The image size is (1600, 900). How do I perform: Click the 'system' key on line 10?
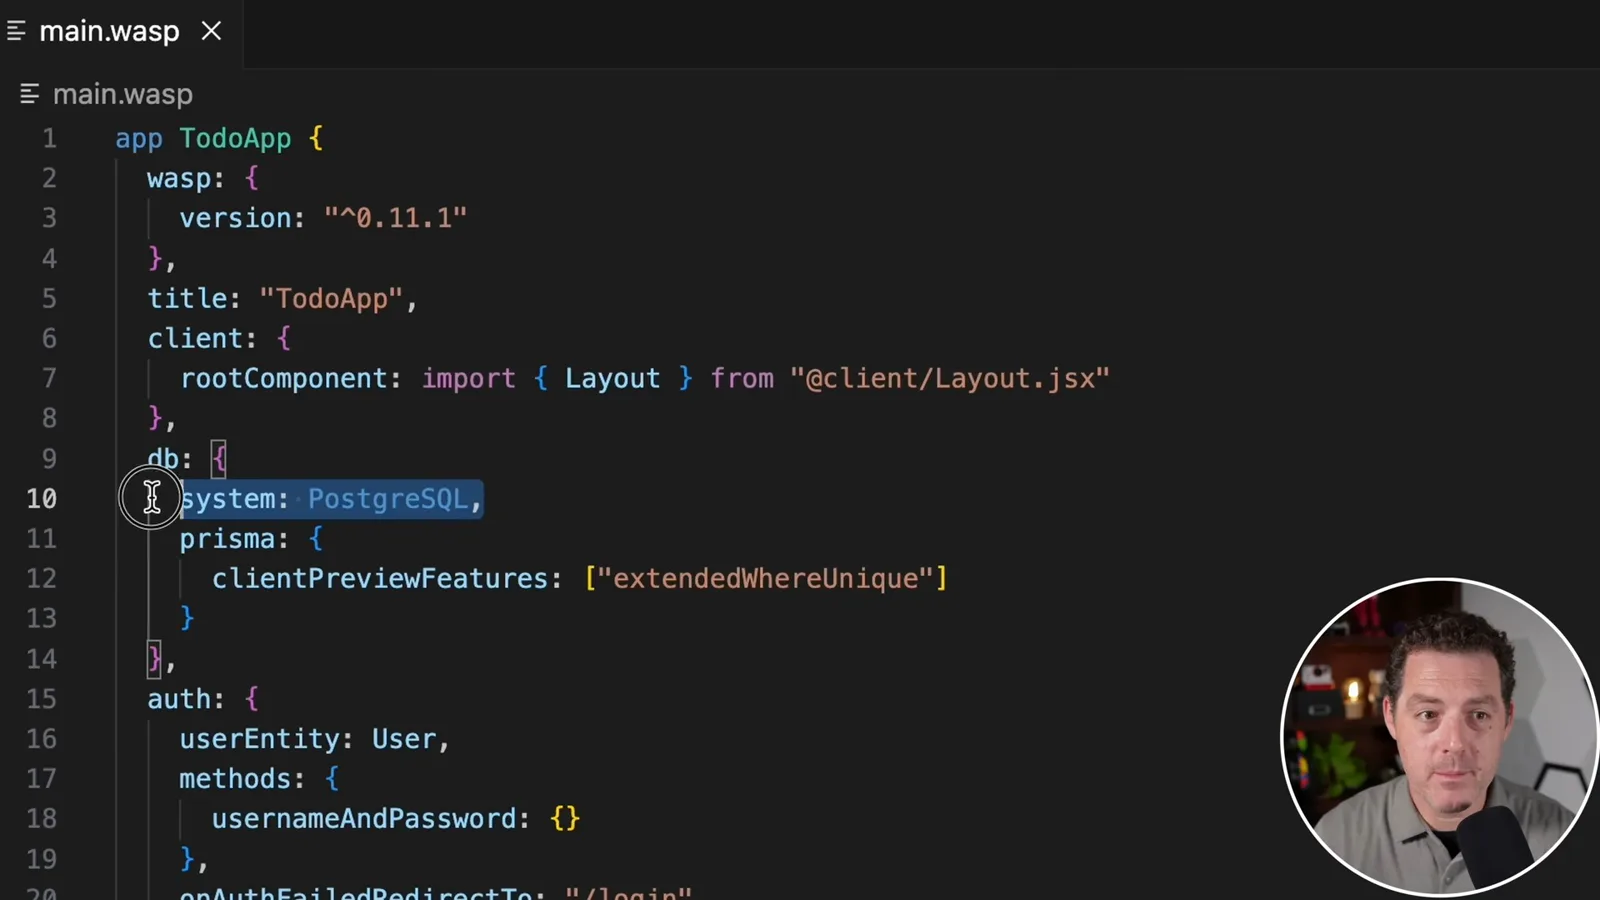[227, 498]
